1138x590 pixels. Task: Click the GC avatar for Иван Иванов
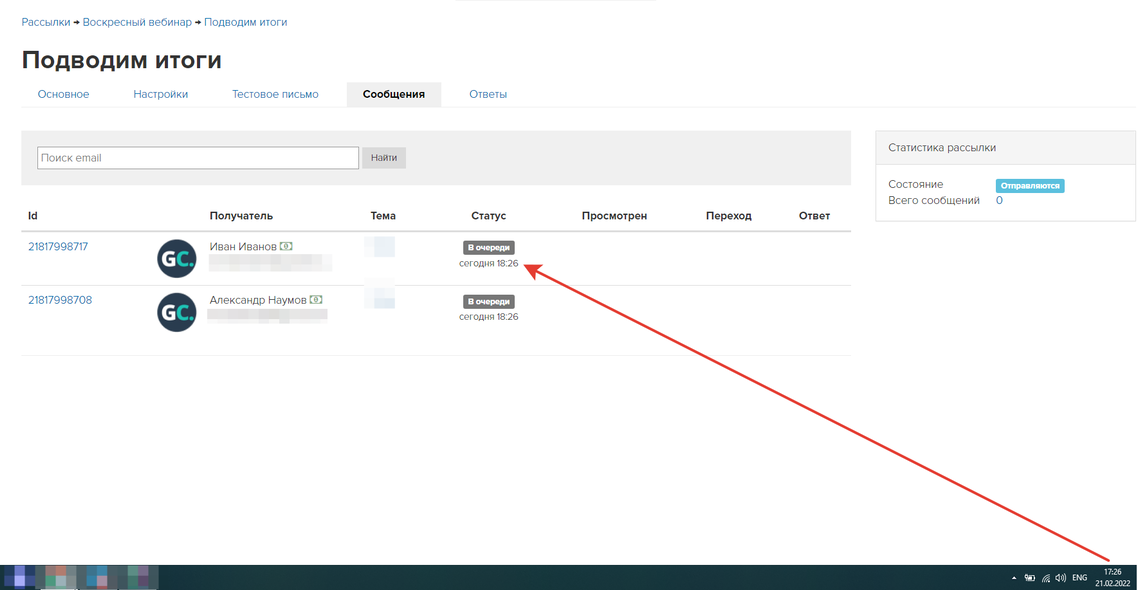click(x=177, y=259)
